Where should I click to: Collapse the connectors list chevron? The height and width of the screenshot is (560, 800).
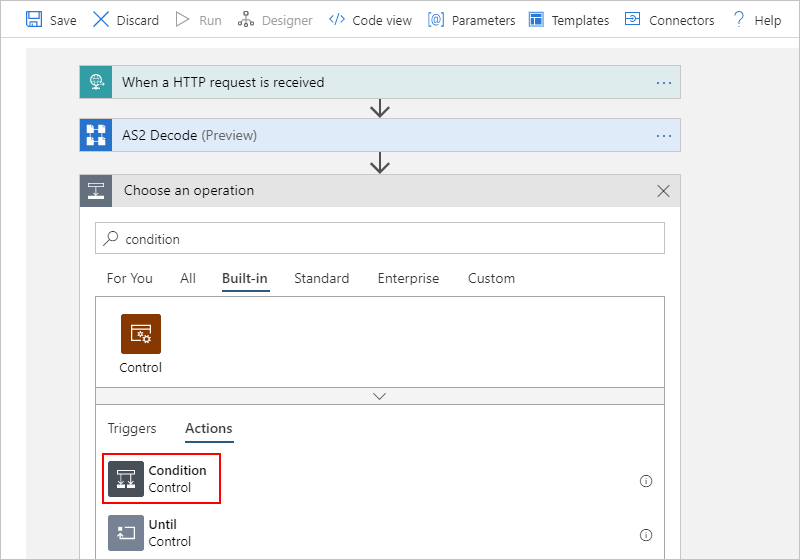[379, 396]
